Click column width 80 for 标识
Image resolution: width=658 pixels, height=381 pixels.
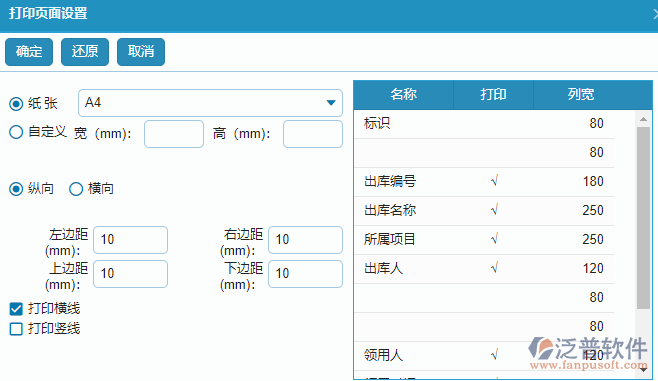[x=596, y=123]
